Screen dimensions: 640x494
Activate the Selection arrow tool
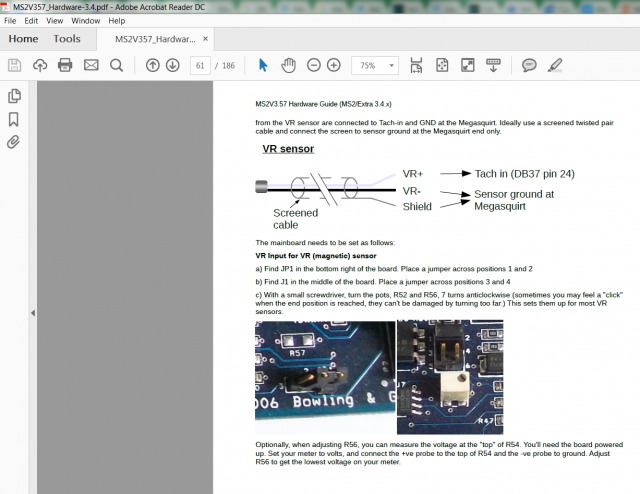[x=263, y=65]
